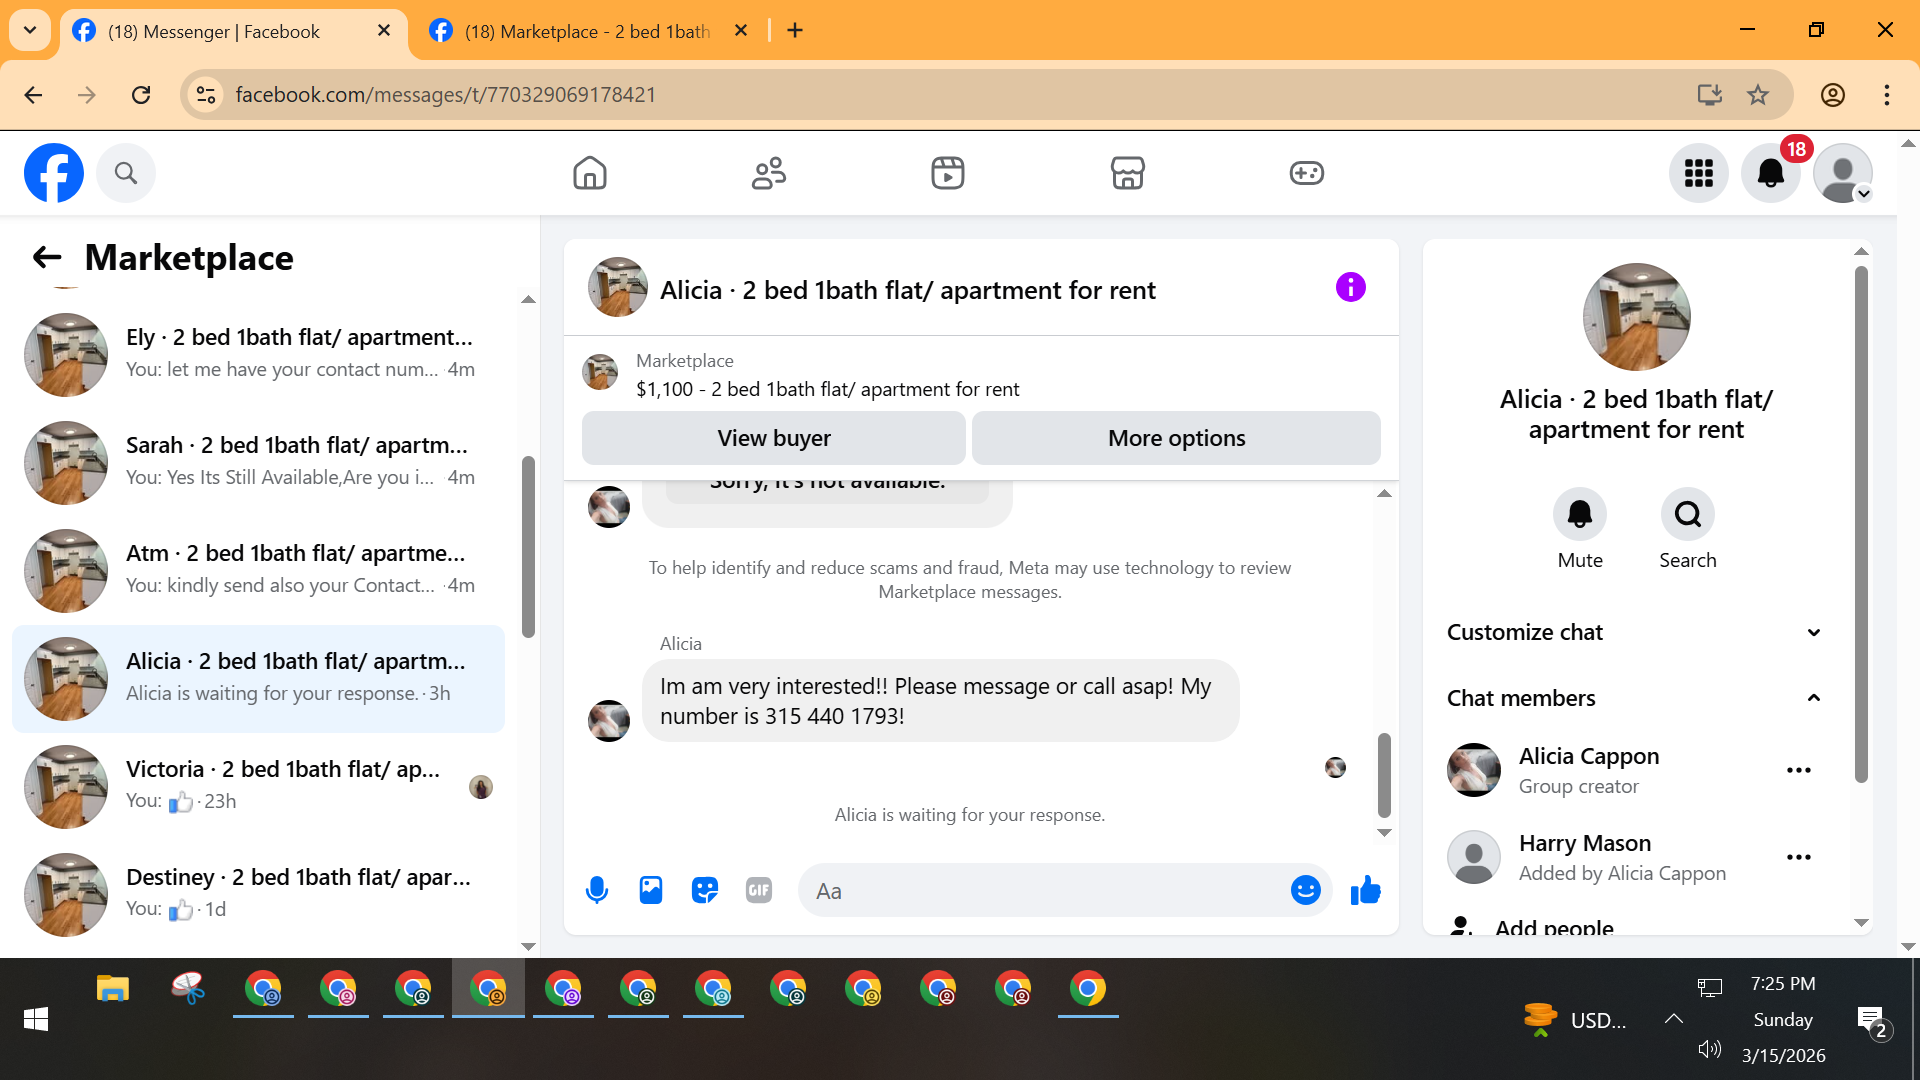Click the taskbar volume speaker icon
1920x1080 pixels.
[x=1710, y=1049]
